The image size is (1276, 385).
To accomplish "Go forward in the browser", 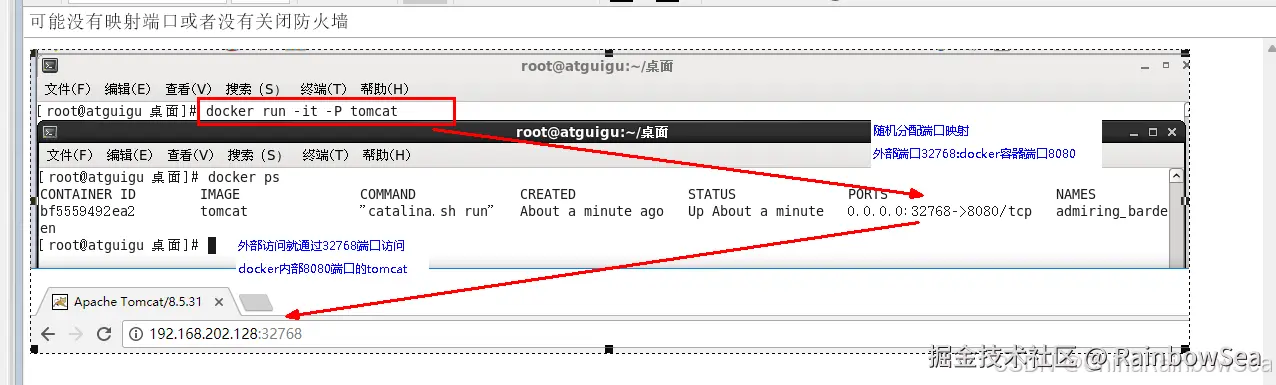I will 76,334.
